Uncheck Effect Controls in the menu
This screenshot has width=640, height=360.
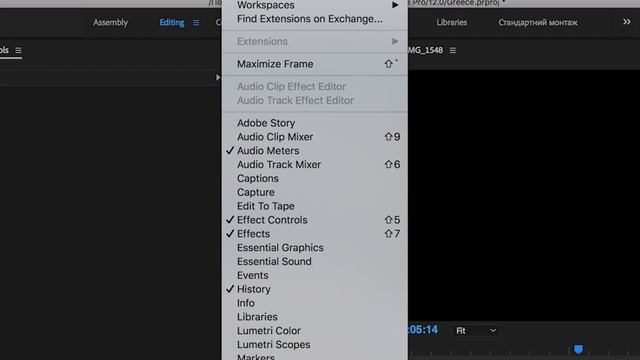[315, 220]
